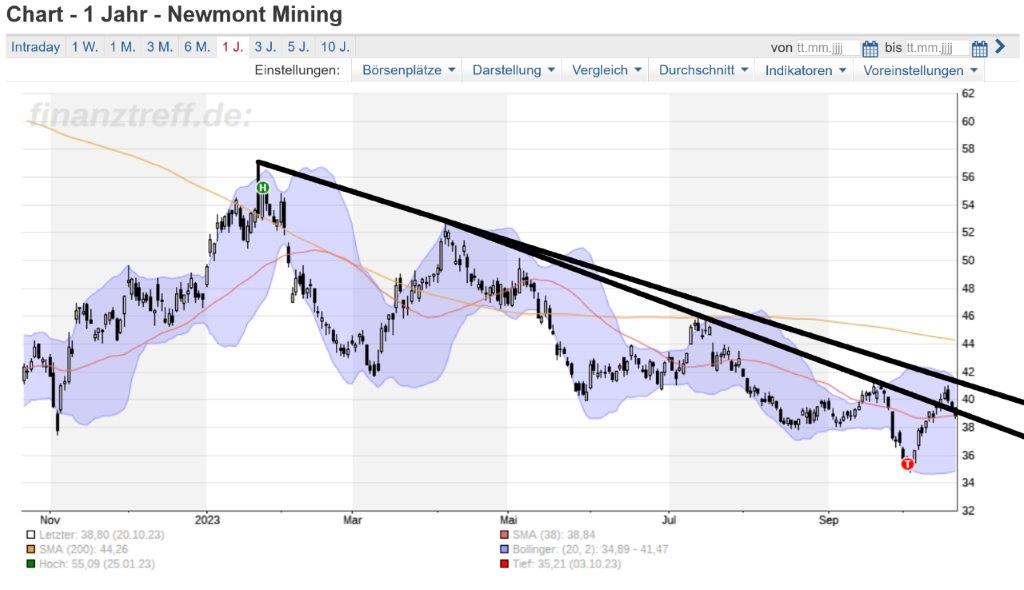The width and height of the screenshot is (1024, 590).
Task: Click the 'SMA (200): 44,26' legend text
Action: coord(84,549)
